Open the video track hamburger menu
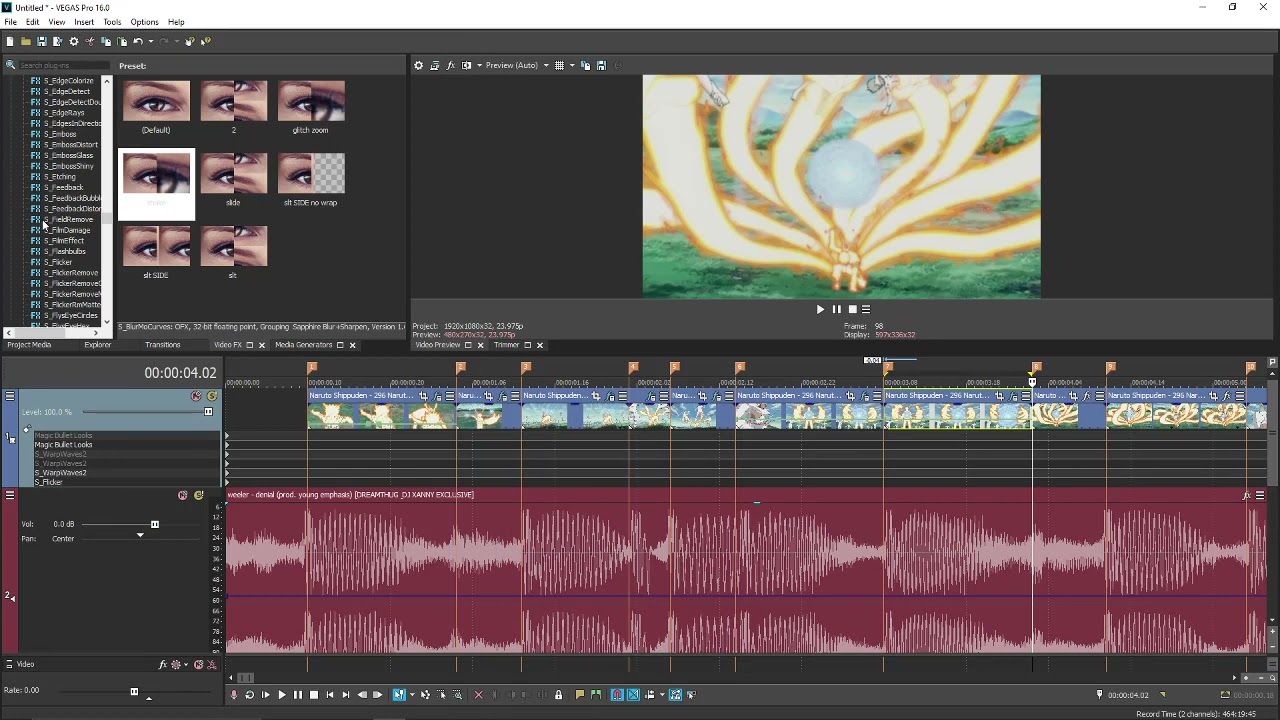Screen dimensions: 1280x720 point(9,397)
